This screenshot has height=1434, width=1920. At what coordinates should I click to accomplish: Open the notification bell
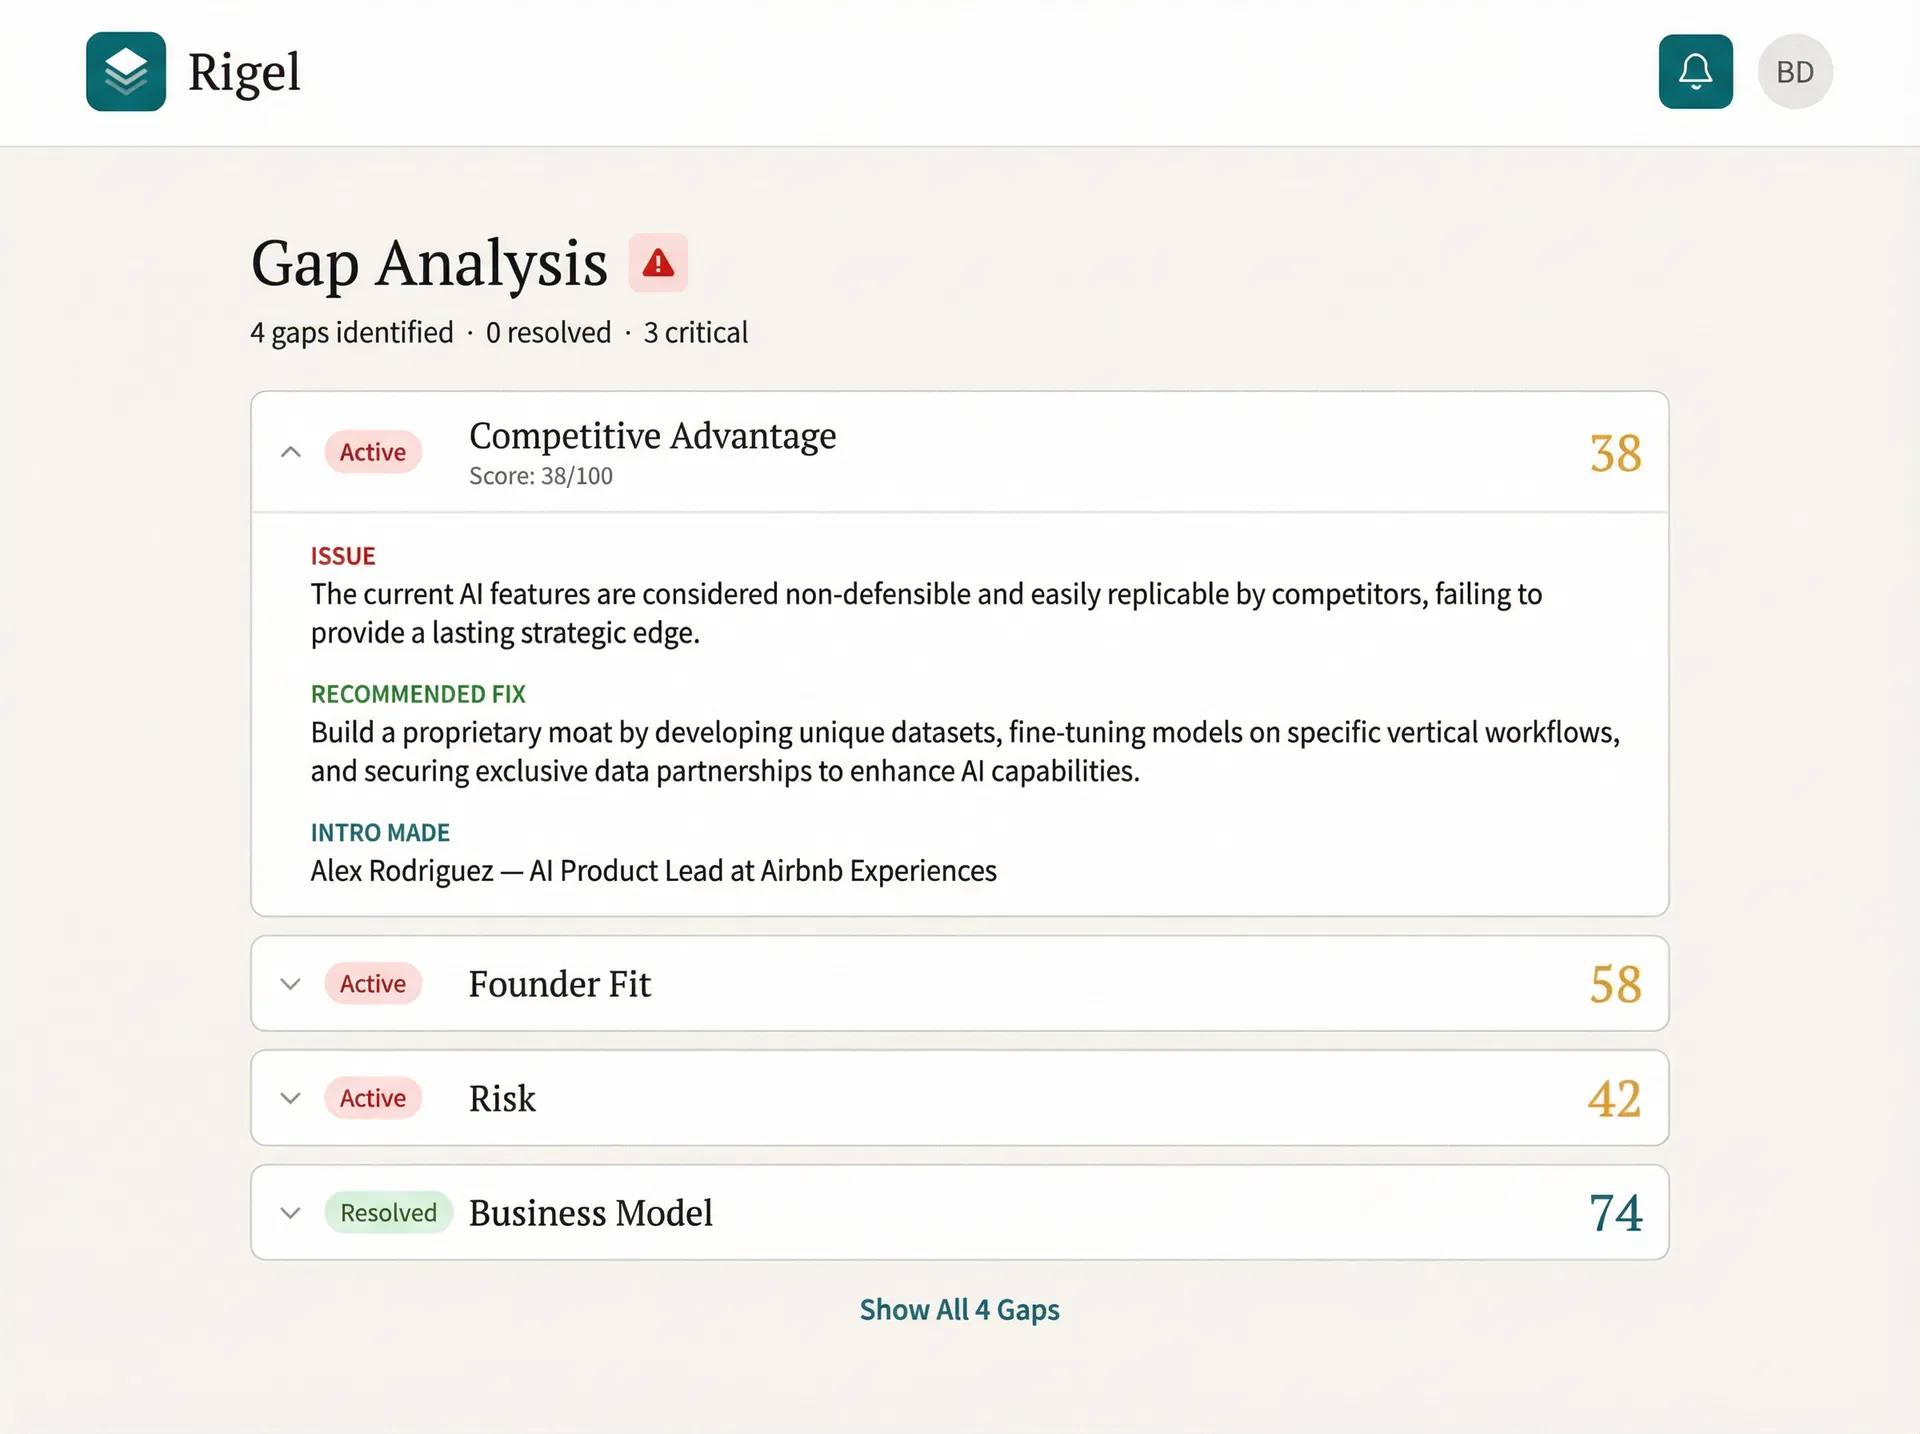point(1695,71)
